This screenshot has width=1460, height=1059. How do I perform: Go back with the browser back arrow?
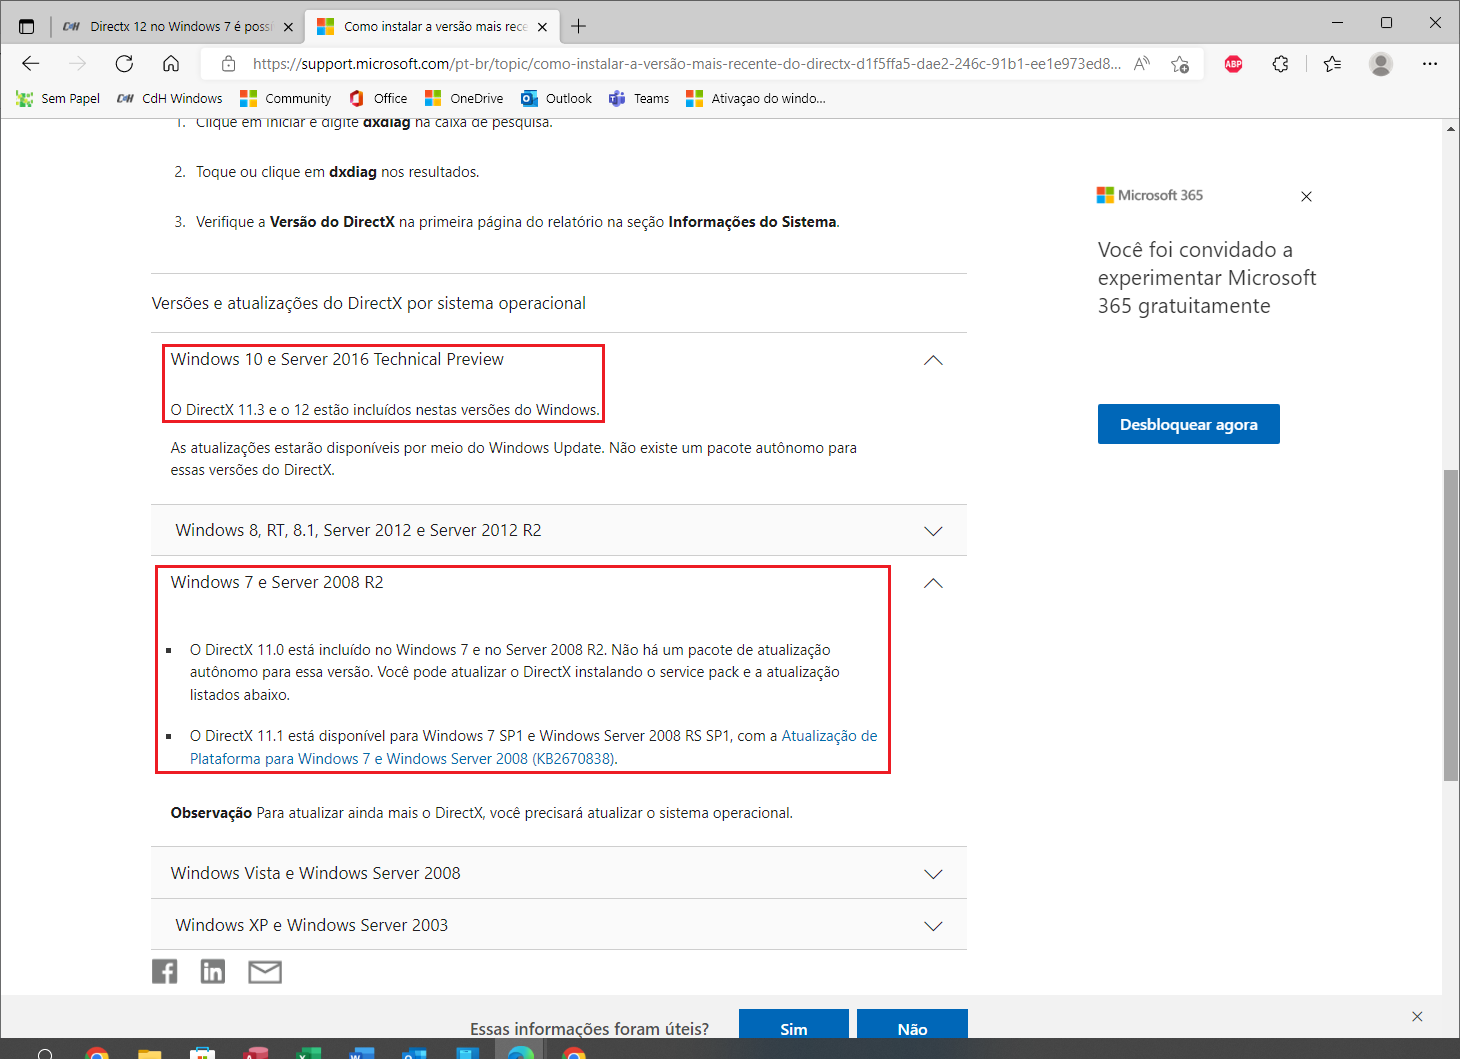pos(31,64)
